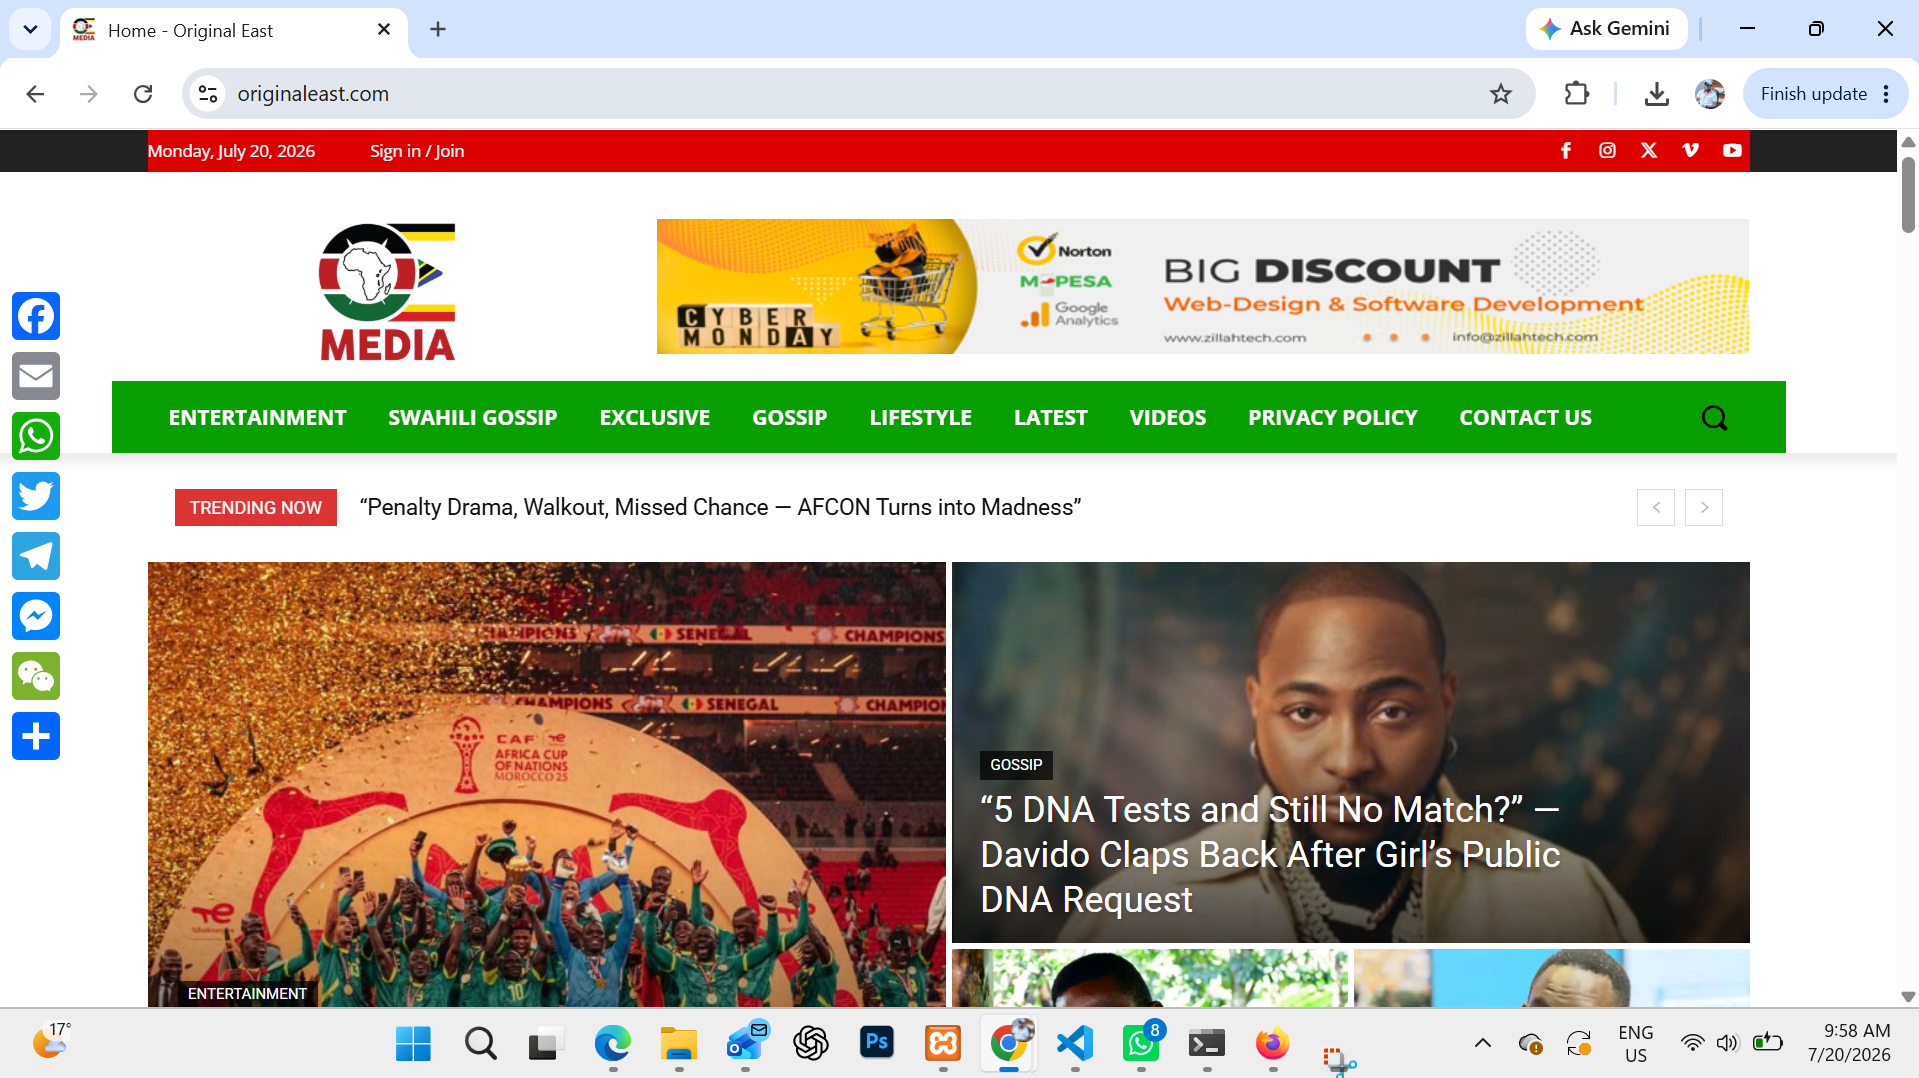The height and width of the screenshot is (1078, 1919).
Task: Click Ask Gemini button
Action: (1606, 29)
